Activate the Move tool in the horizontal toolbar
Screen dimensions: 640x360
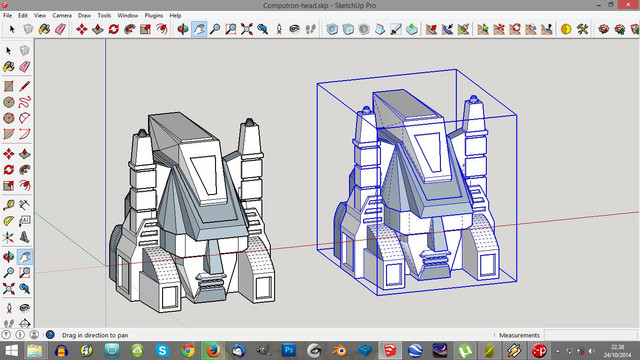[x=82, y=29]
